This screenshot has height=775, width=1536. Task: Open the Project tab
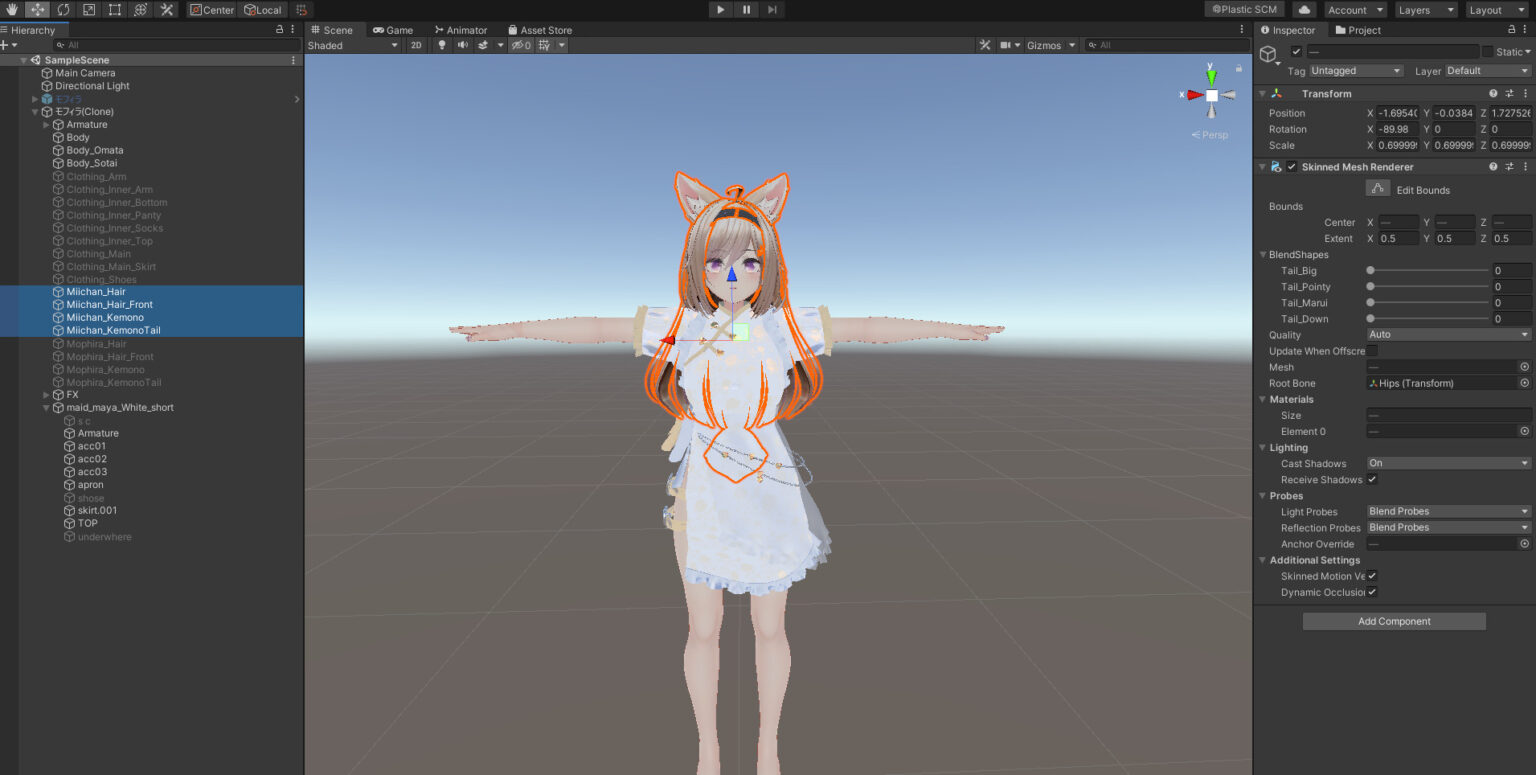click(1358, 30)
